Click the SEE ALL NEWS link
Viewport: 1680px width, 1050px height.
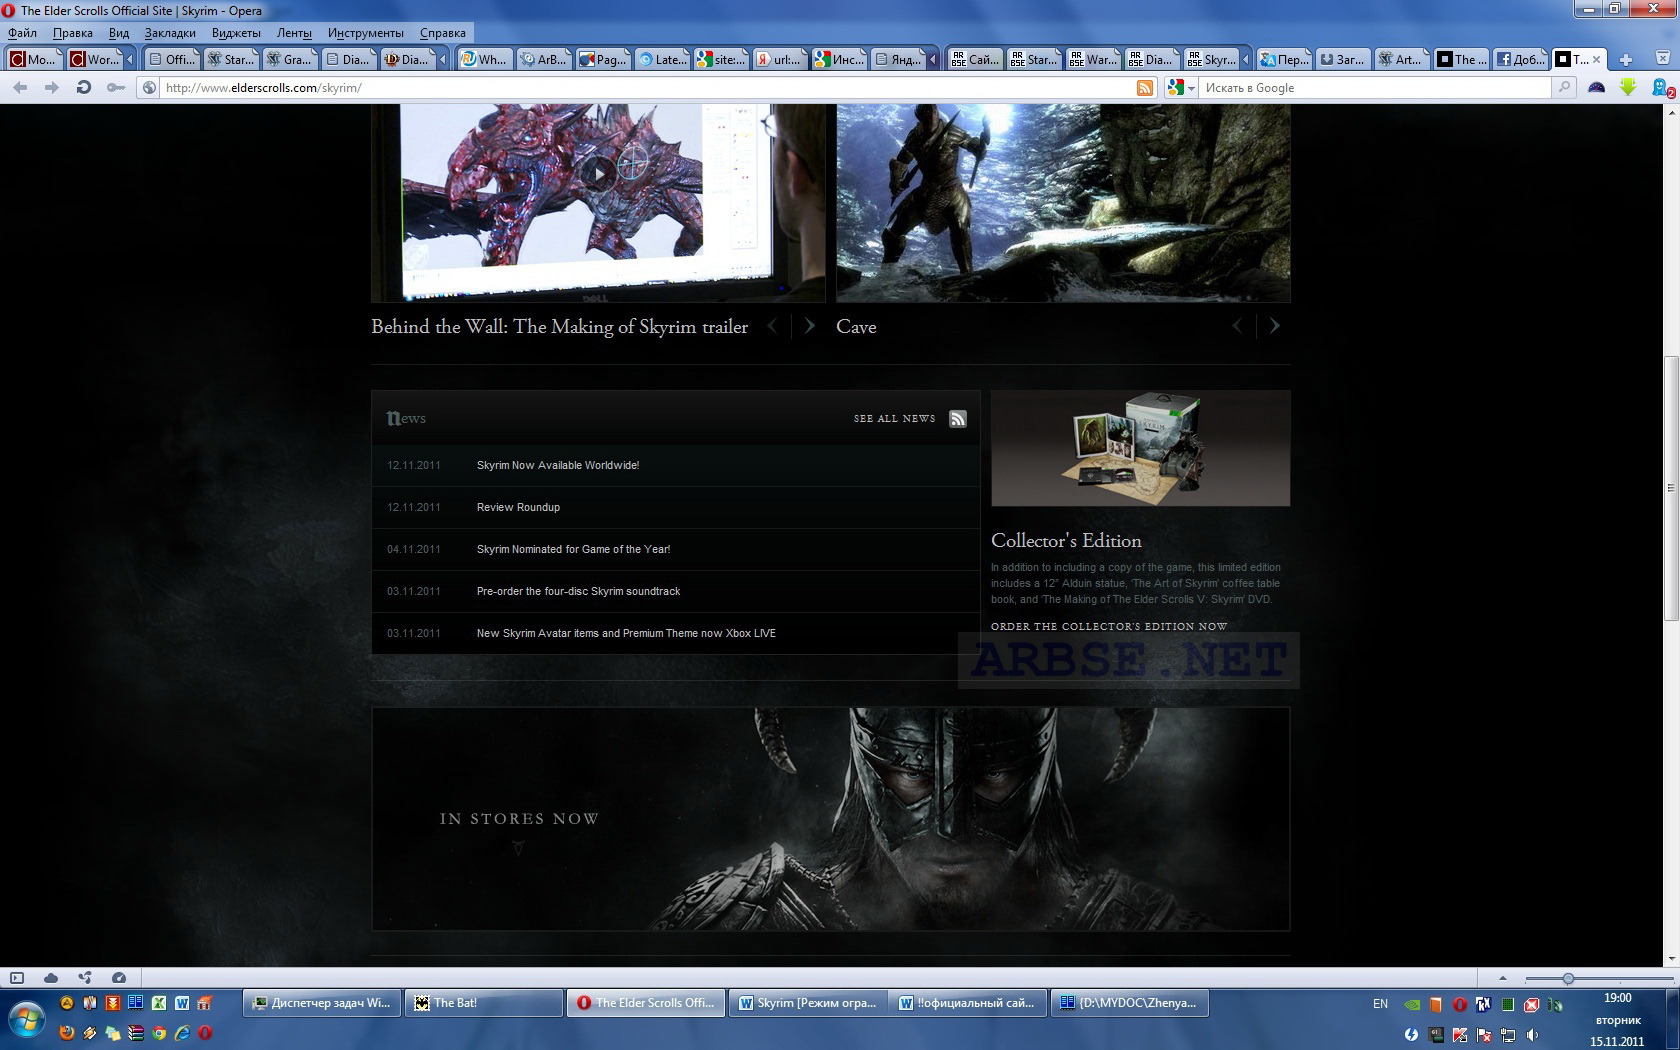(x=894, y=419)
